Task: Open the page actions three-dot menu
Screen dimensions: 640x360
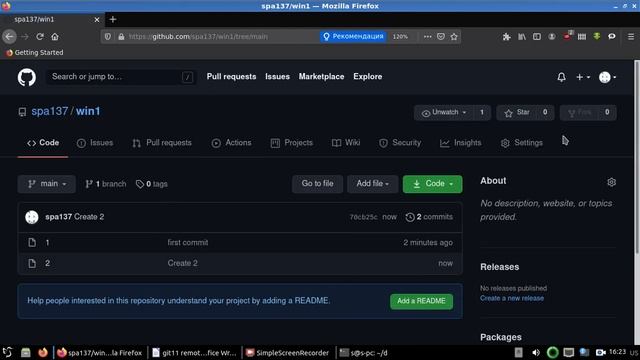Action: (x=427, y=36)
